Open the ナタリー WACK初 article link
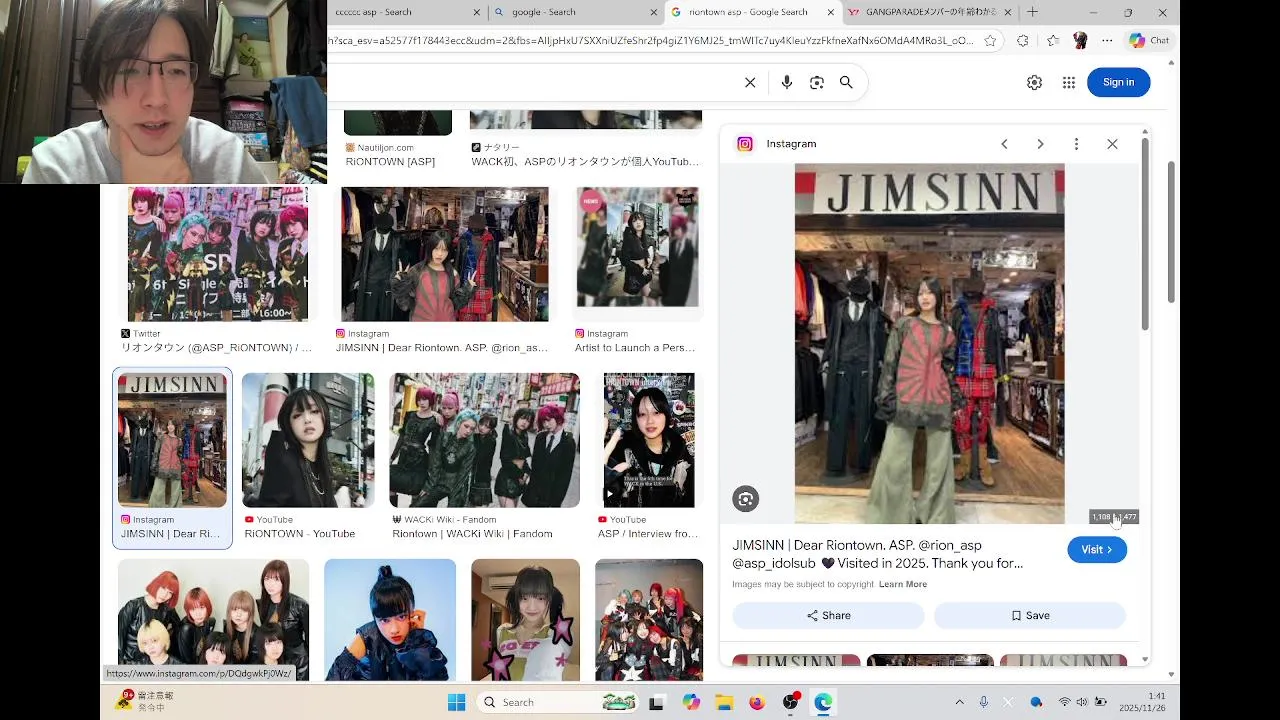This screenshot has height=720, width=1280. coord(585,162)
